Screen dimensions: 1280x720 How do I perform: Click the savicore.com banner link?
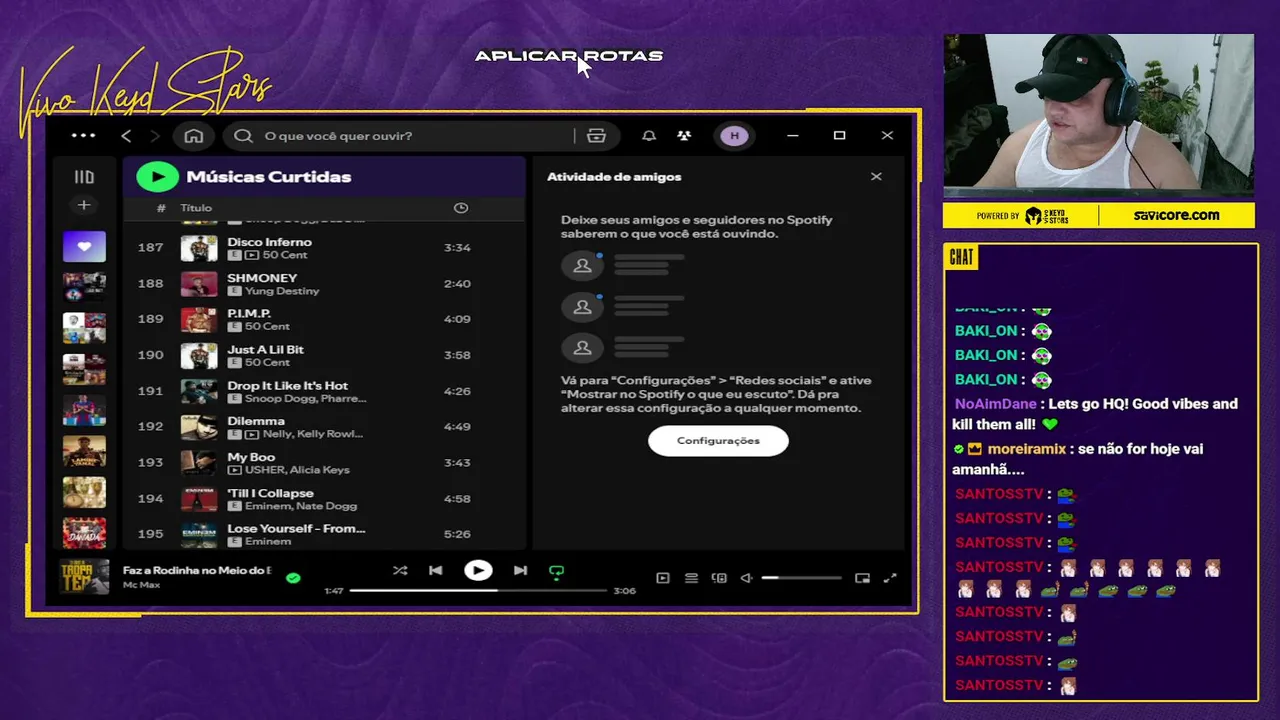[1176, 215]
